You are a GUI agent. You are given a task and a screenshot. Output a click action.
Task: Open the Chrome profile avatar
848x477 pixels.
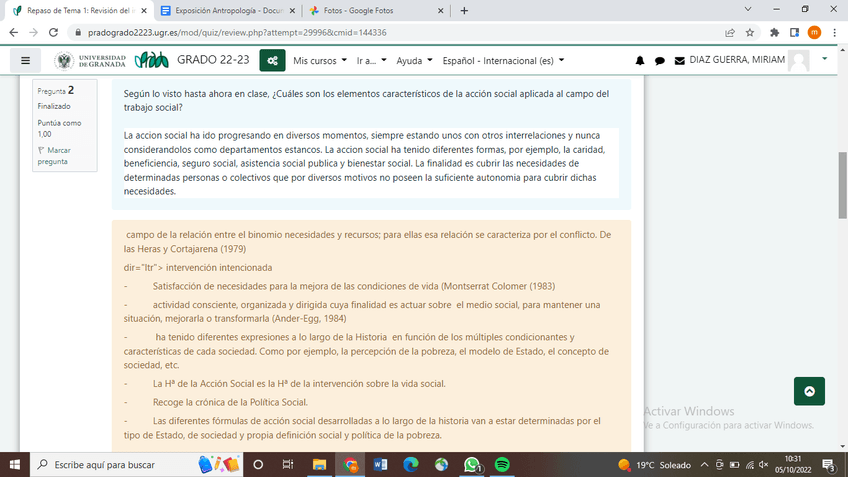pyautogui.click(x=814, y=32)
